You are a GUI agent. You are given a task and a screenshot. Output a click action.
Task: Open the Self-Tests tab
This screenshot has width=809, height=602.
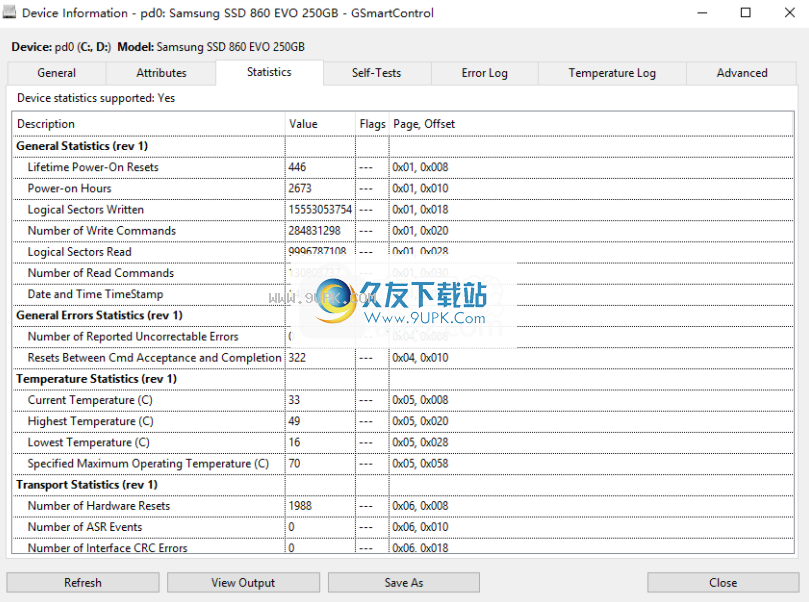[x=377, y=73]
